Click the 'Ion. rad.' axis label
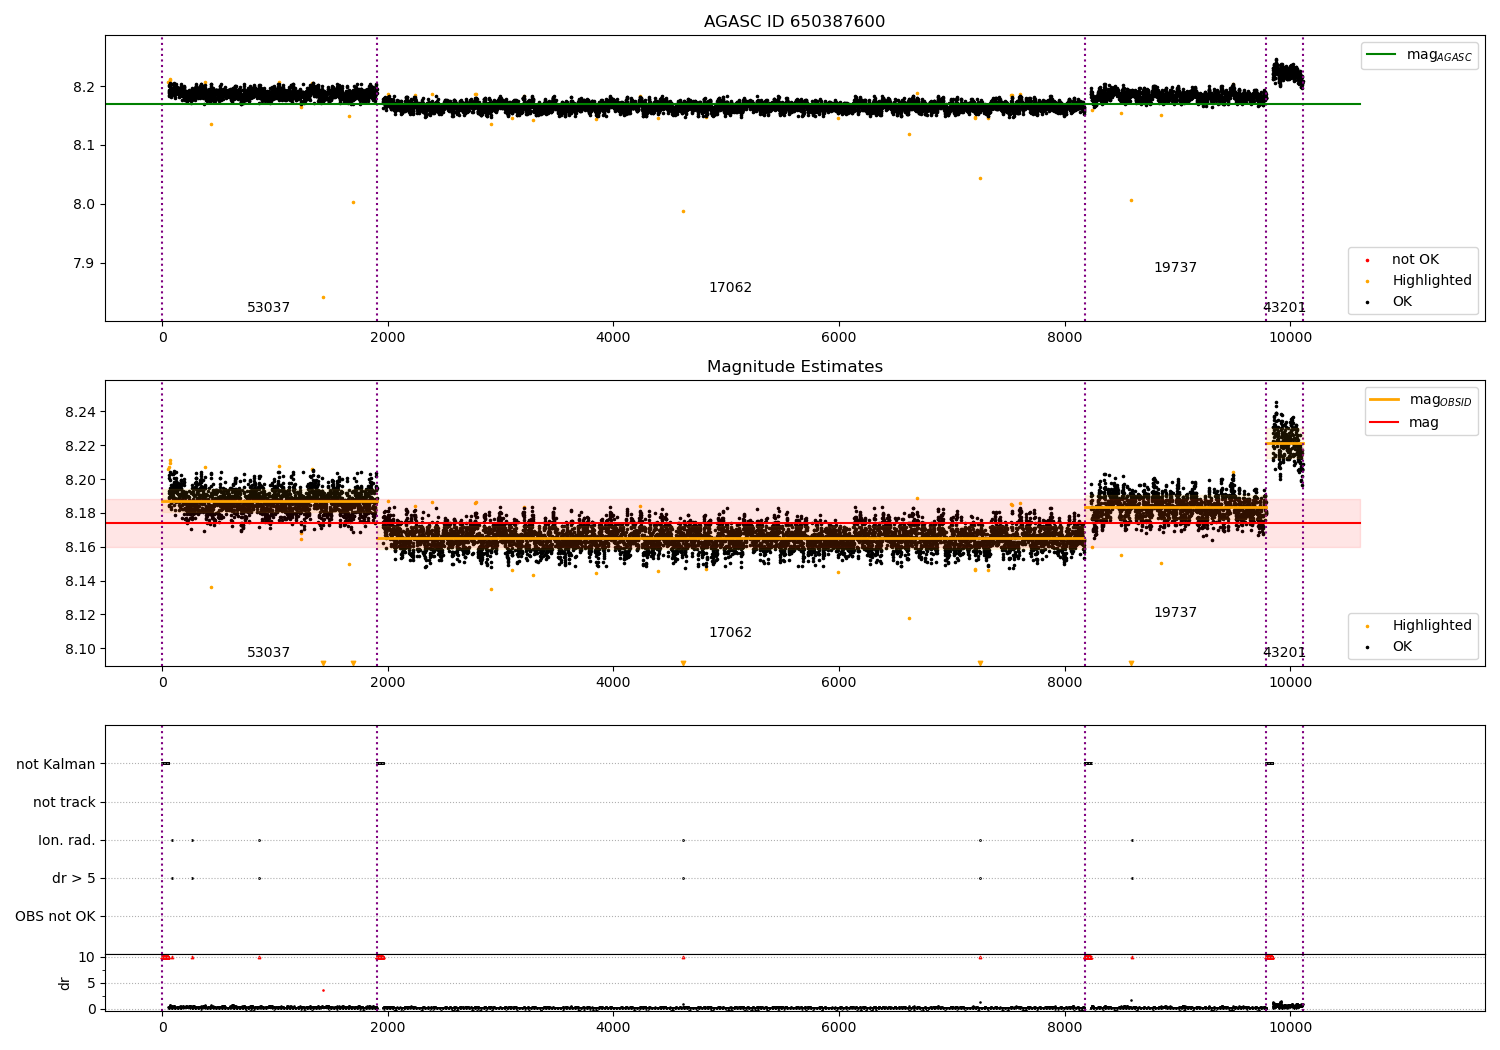This screenshot has height=1050, width=1500. [x=67, y=840]
